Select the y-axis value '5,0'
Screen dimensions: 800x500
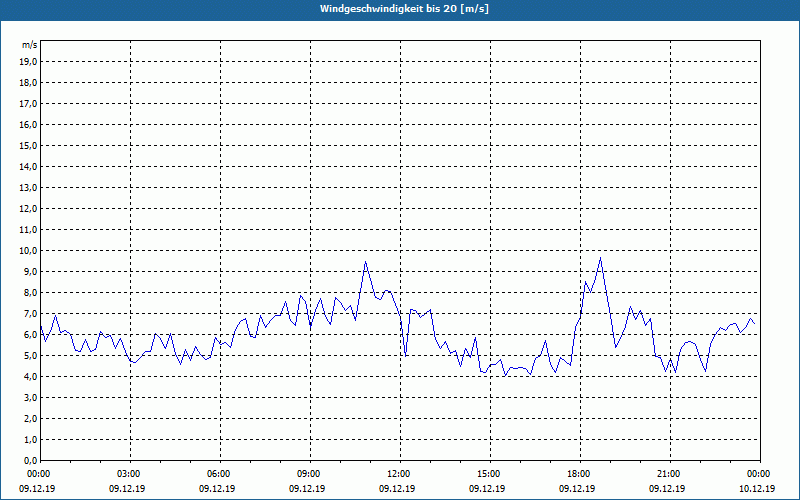pyautogui.click(x=30, y=356)
